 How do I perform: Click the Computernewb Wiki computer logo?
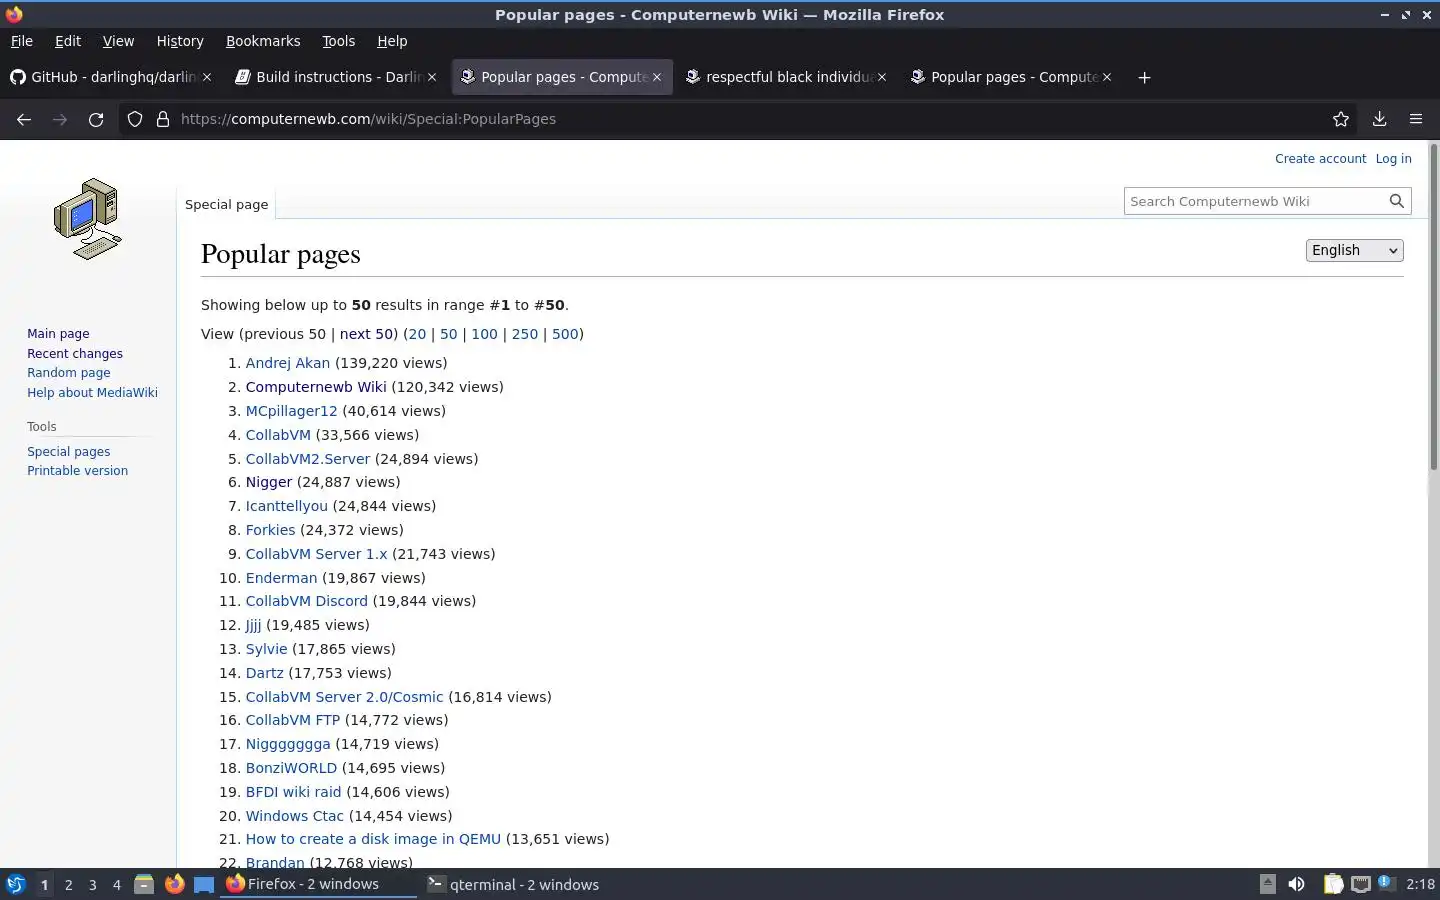click(88, 219)
